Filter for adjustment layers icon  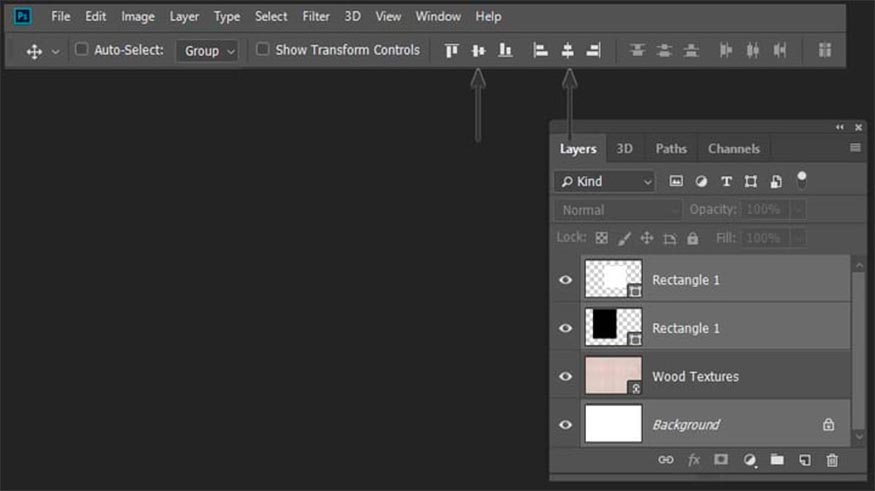tap(701, 181)
